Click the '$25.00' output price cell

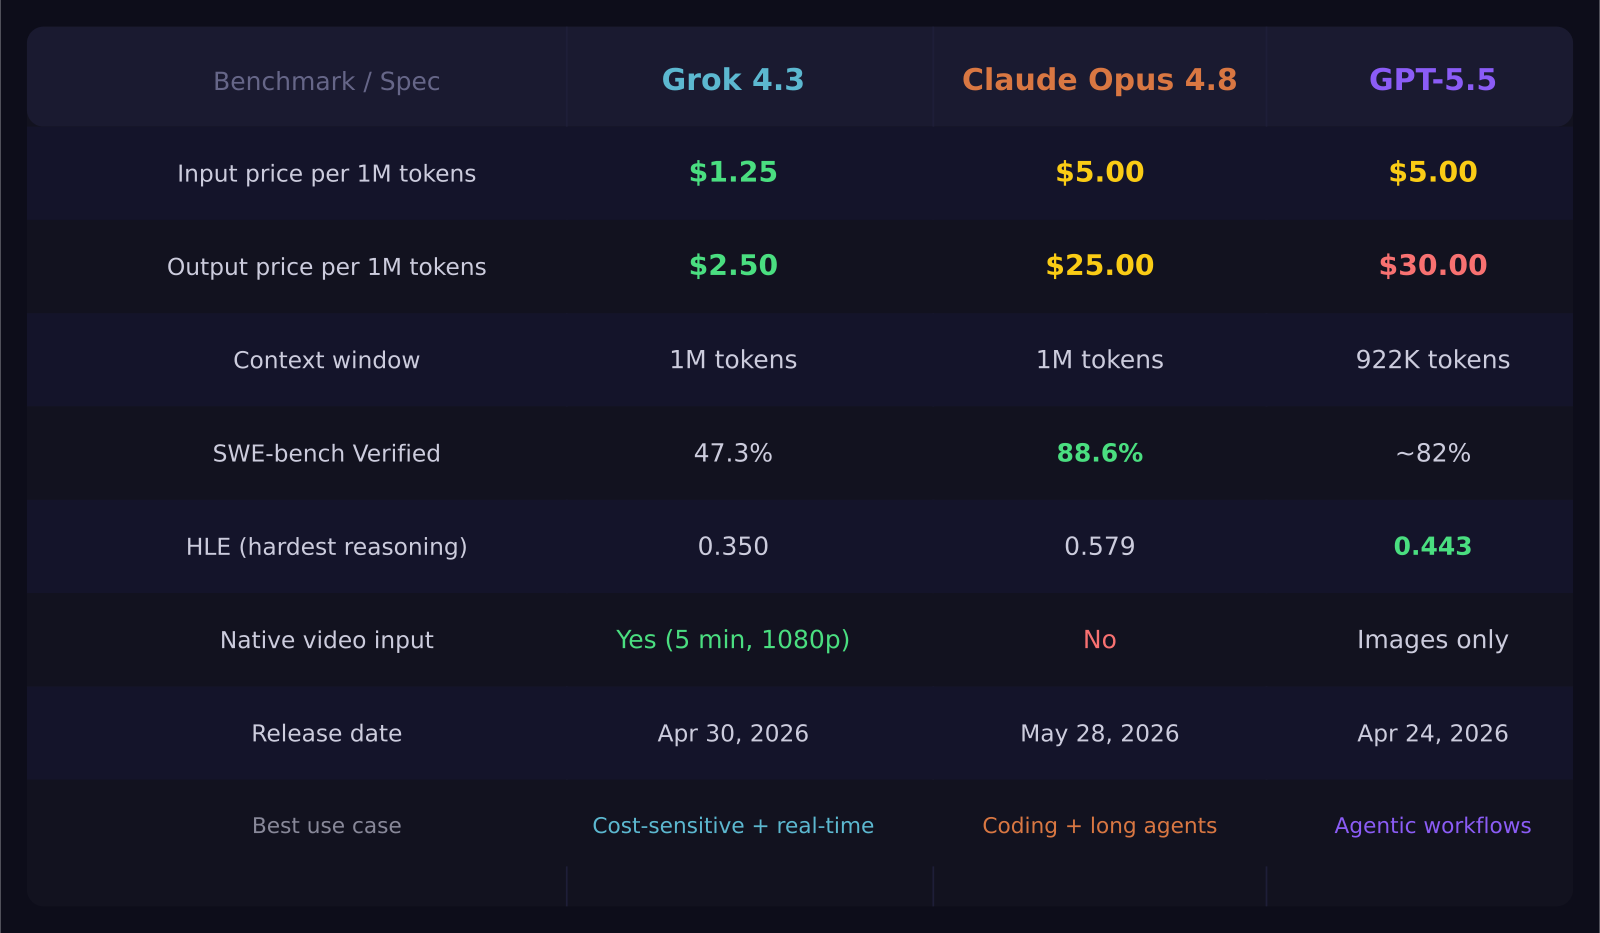pyautogui.click(x=1099, y=265)
